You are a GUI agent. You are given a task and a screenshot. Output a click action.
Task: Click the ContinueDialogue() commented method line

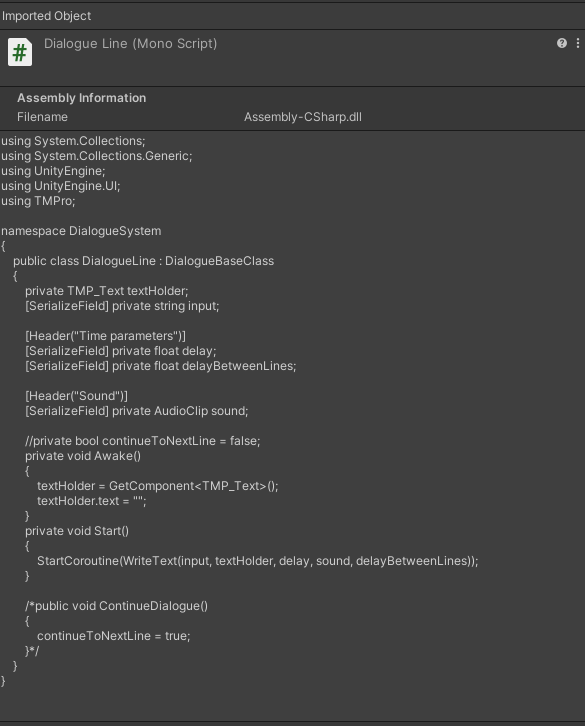pyautogui.click(x=117, y=606)
